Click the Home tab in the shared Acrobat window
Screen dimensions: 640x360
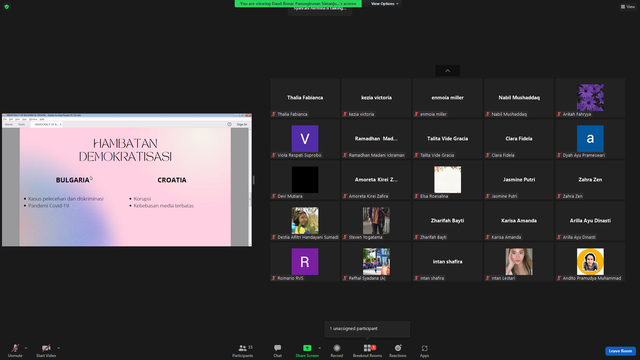9,124
